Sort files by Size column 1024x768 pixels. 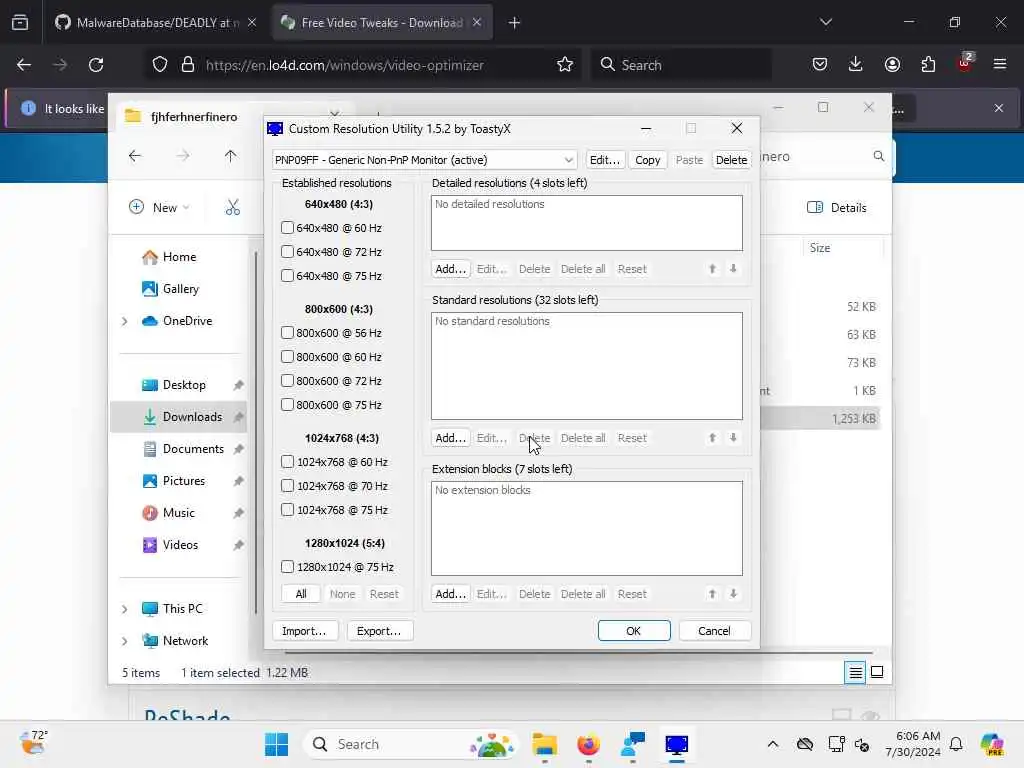point(820,248)
